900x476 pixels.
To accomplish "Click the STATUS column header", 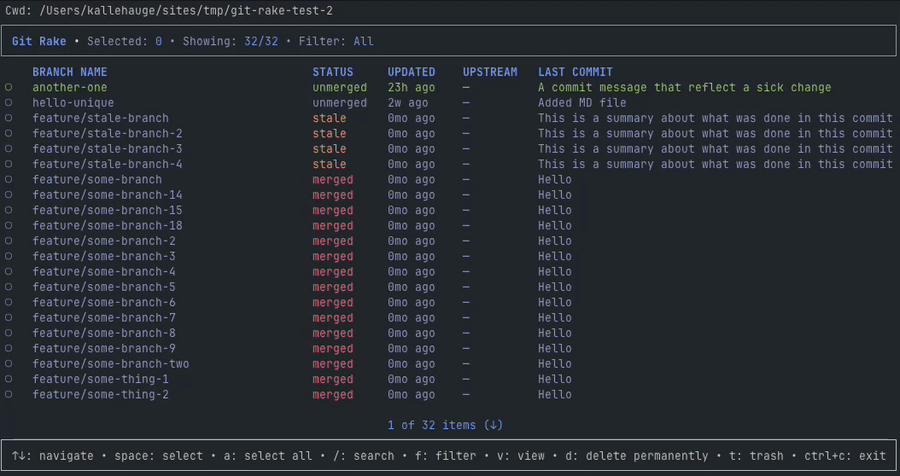I will point(333,72).
